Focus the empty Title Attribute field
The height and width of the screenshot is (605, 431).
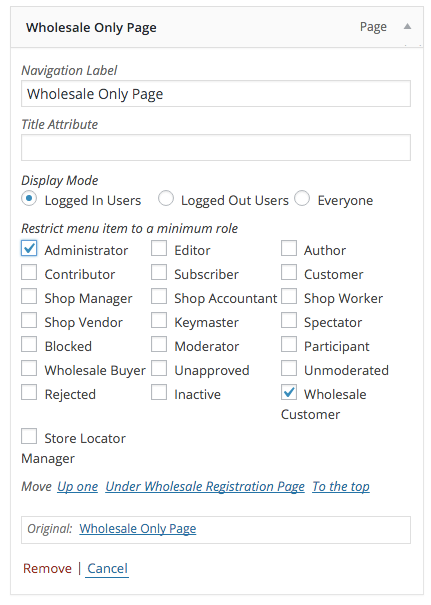point(216,147)
